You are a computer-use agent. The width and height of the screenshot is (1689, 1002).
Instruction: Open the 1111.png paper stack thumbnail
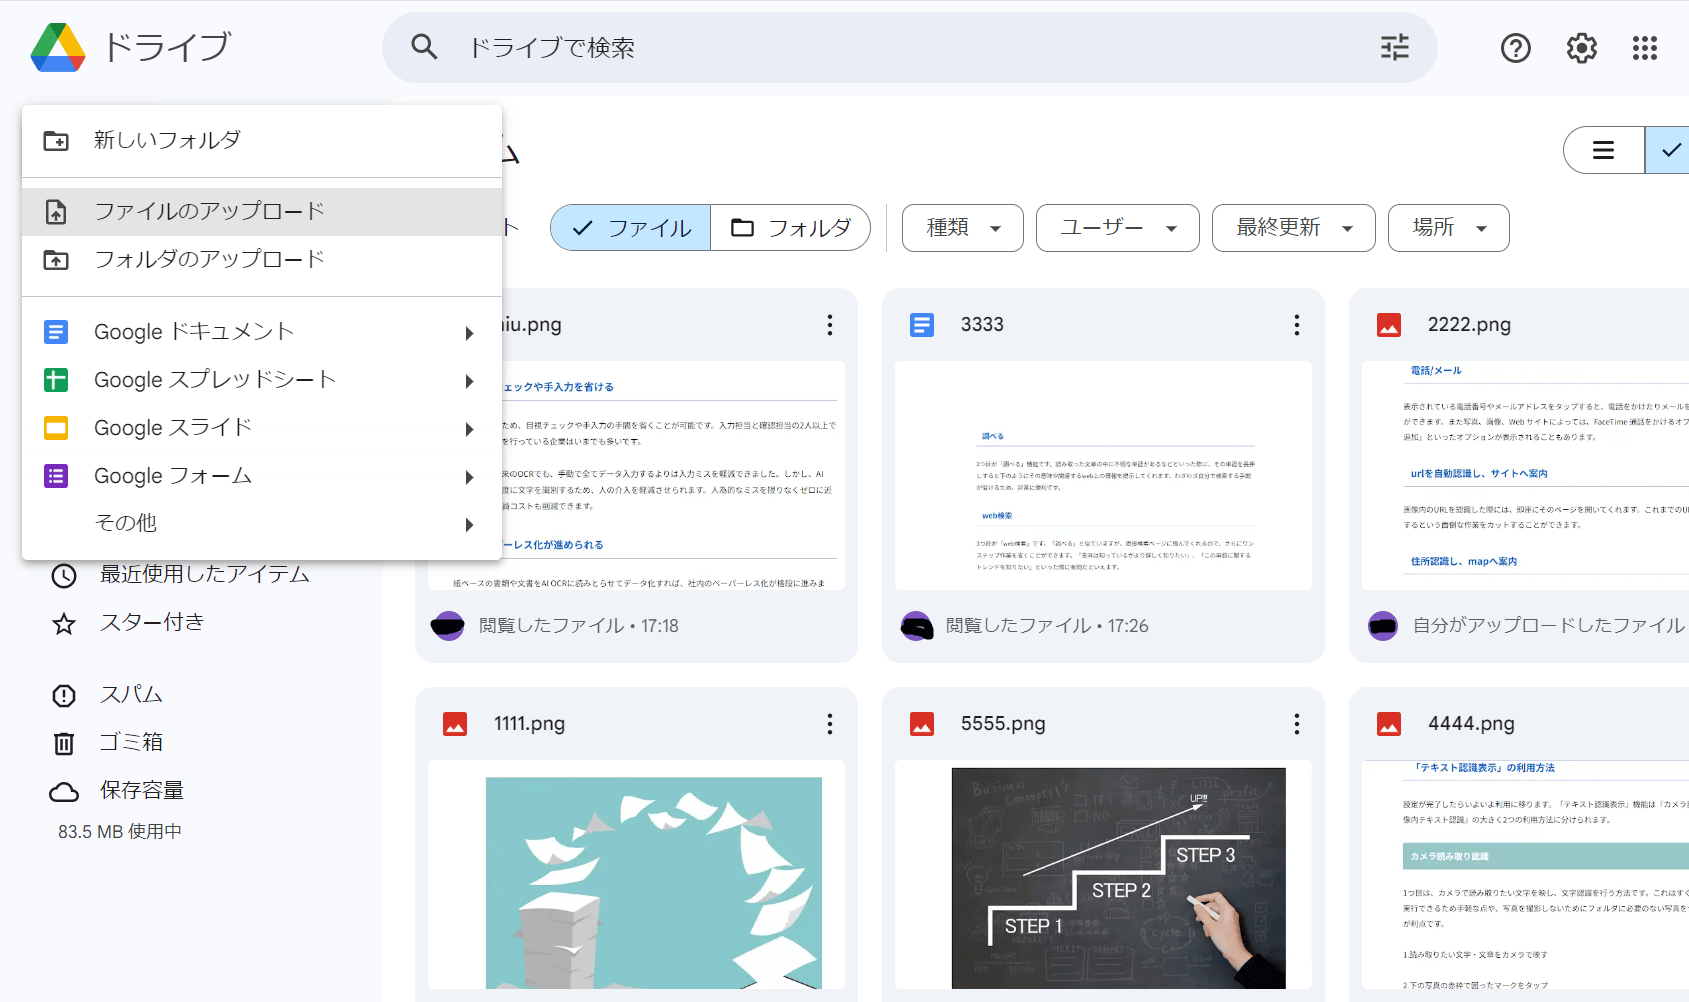coord(636,874)
